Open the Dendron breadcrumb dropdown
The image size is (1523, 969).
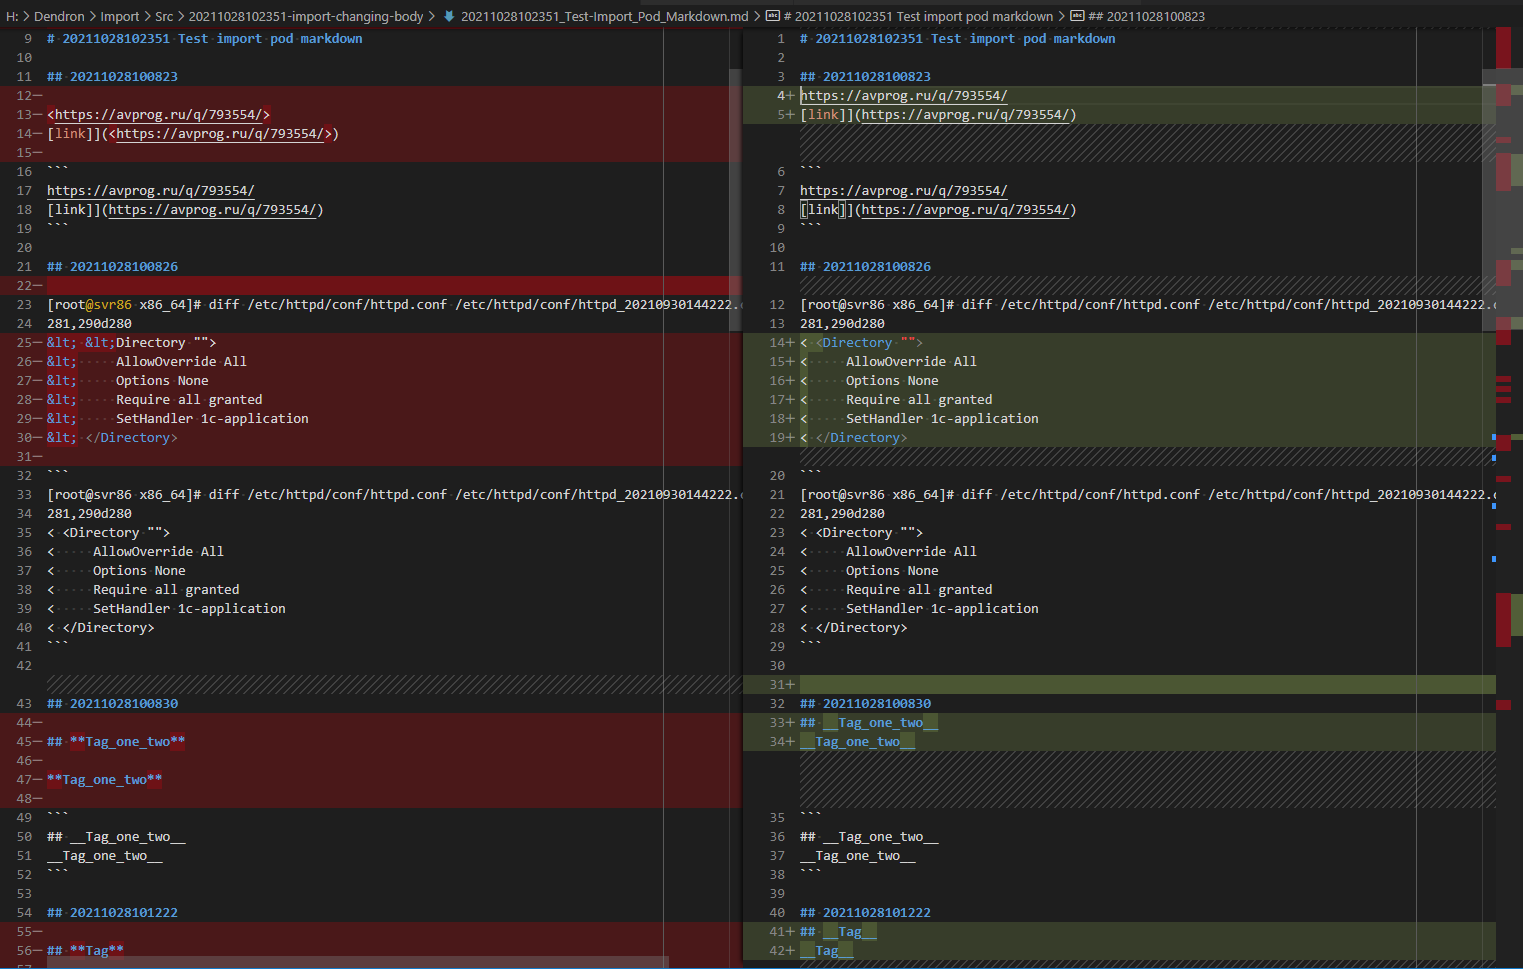pyautogui.click(x=59, y=16)
